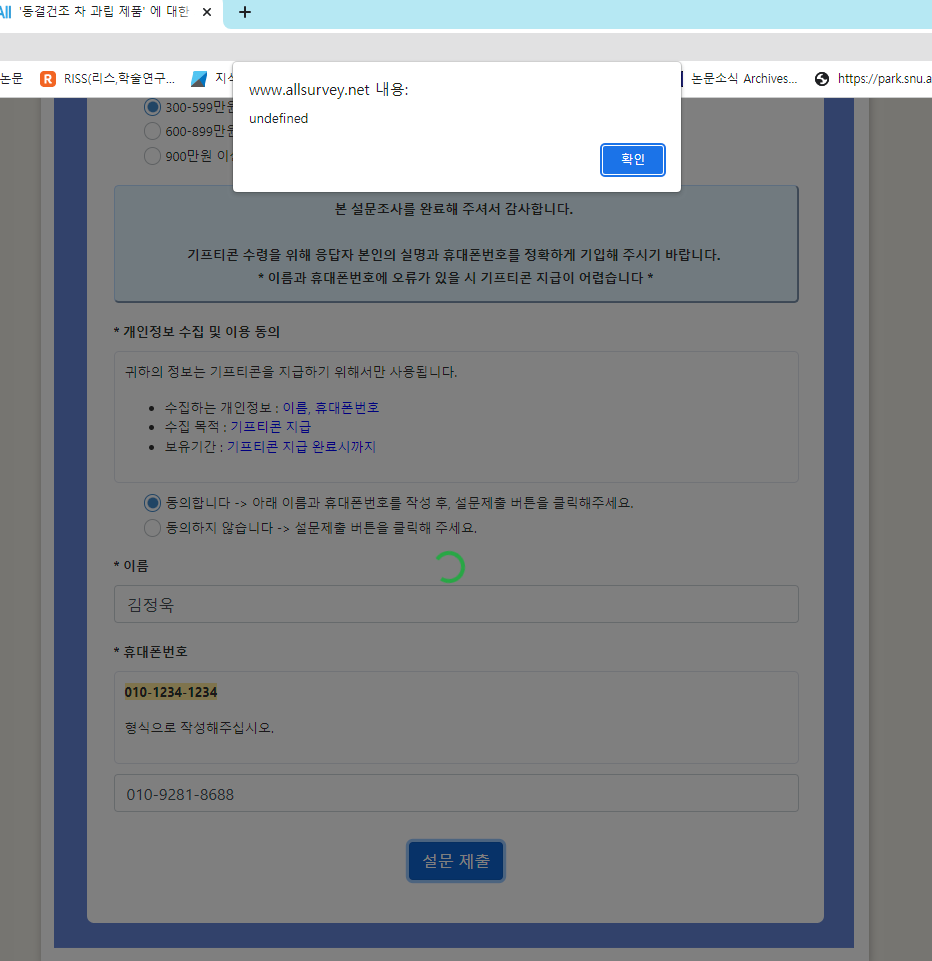Open a new browser tab with plus icon

coord(245,13)
